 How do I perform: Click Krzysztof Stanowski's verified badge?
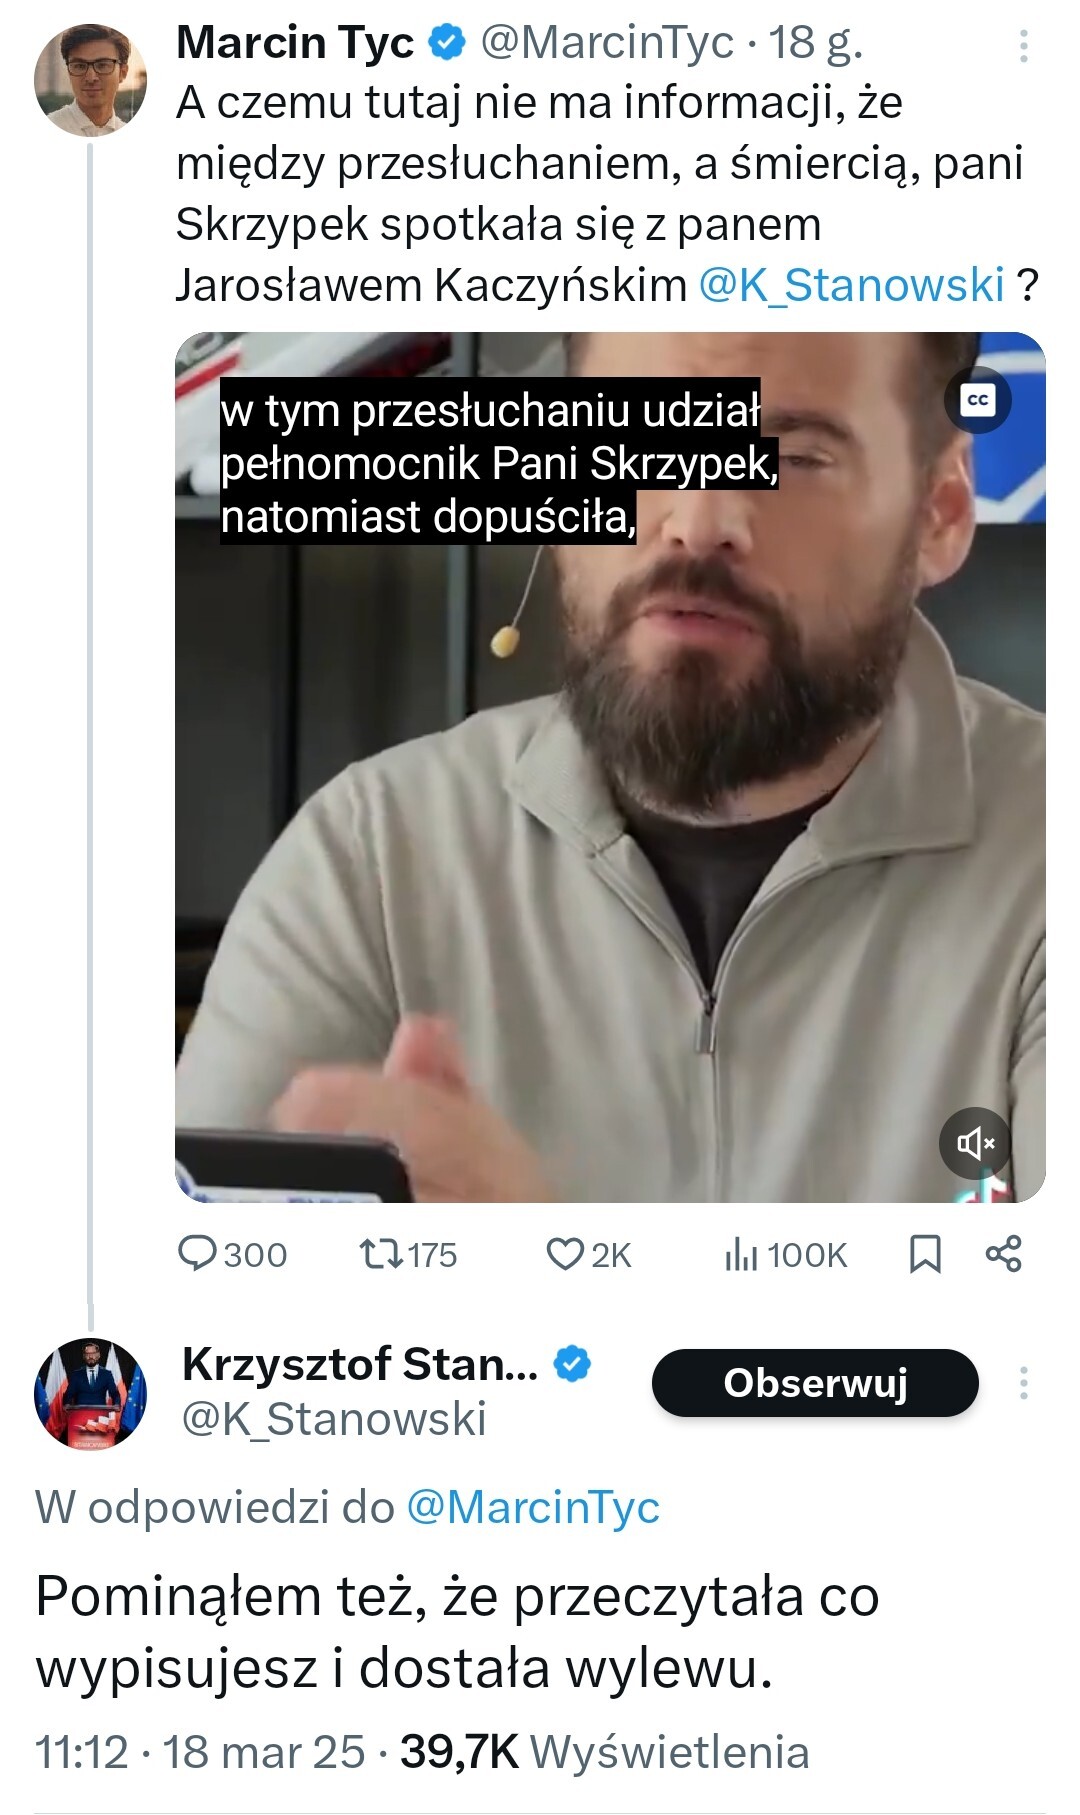pyautogui.click(x=572, y=1364)
